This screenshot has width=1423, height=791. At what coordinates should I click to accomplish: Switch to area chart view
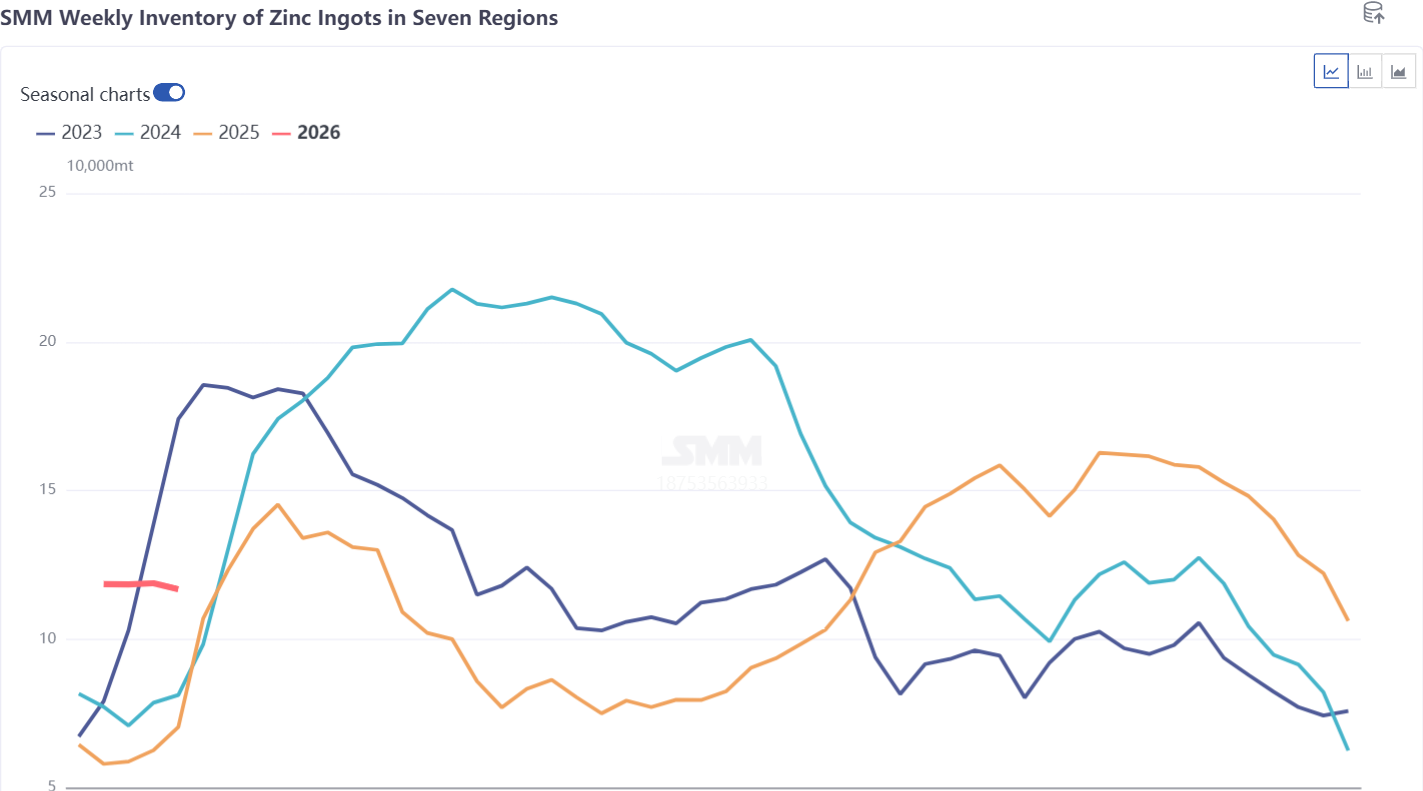pos(1398,71)
